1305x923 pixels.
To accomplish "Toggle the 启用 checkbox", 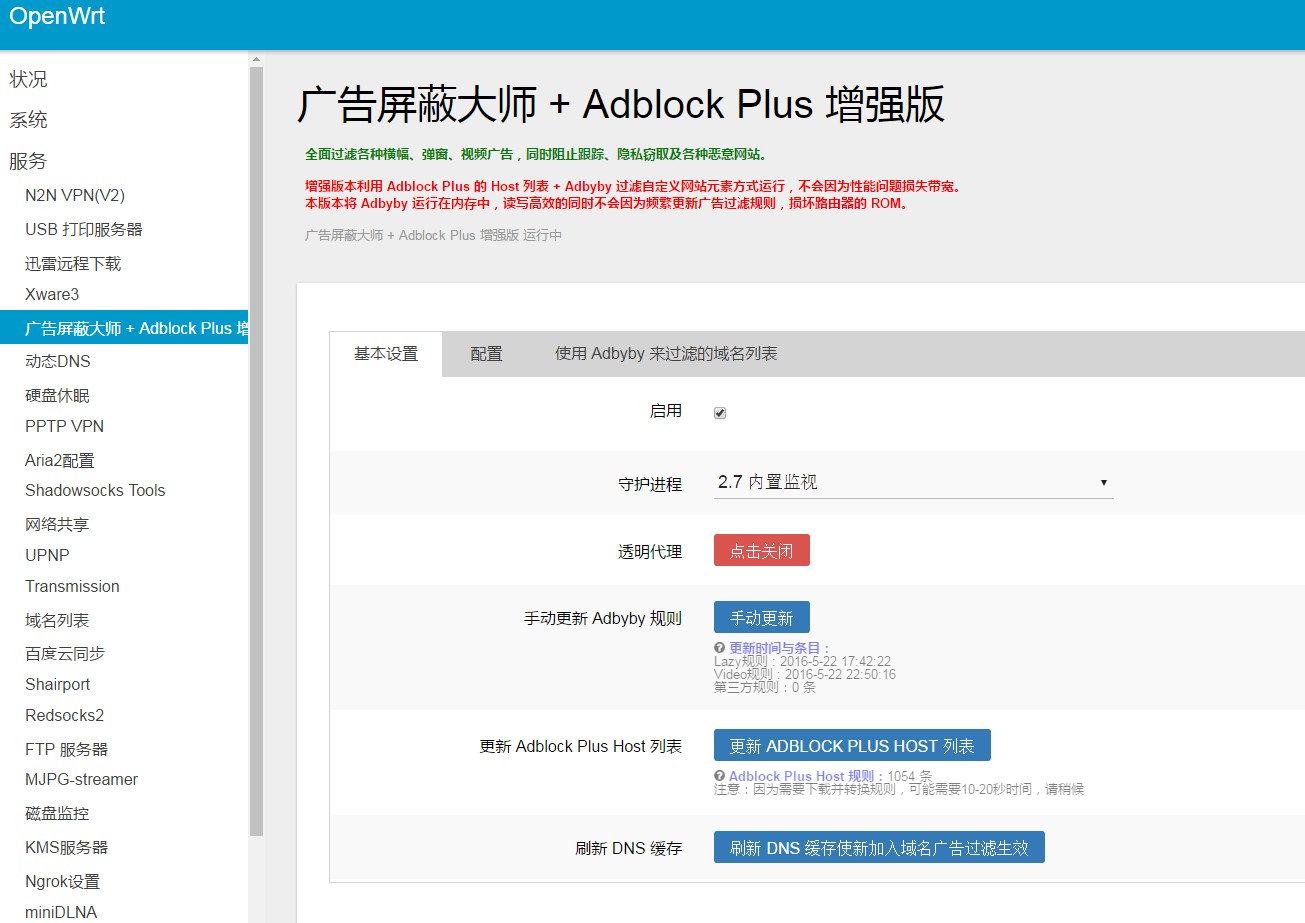I will pos(720,413).
